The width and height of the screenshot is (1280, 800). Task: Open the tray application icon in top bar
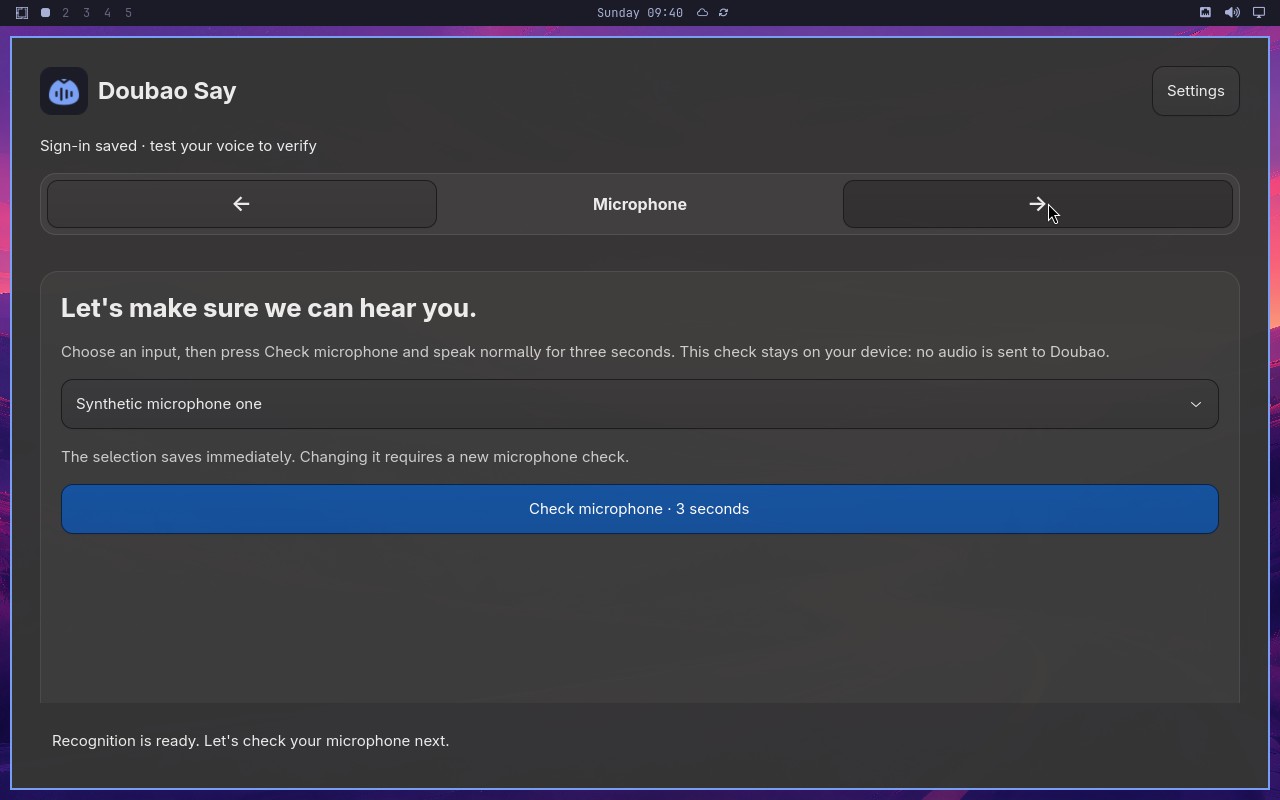pos(1205,13)
